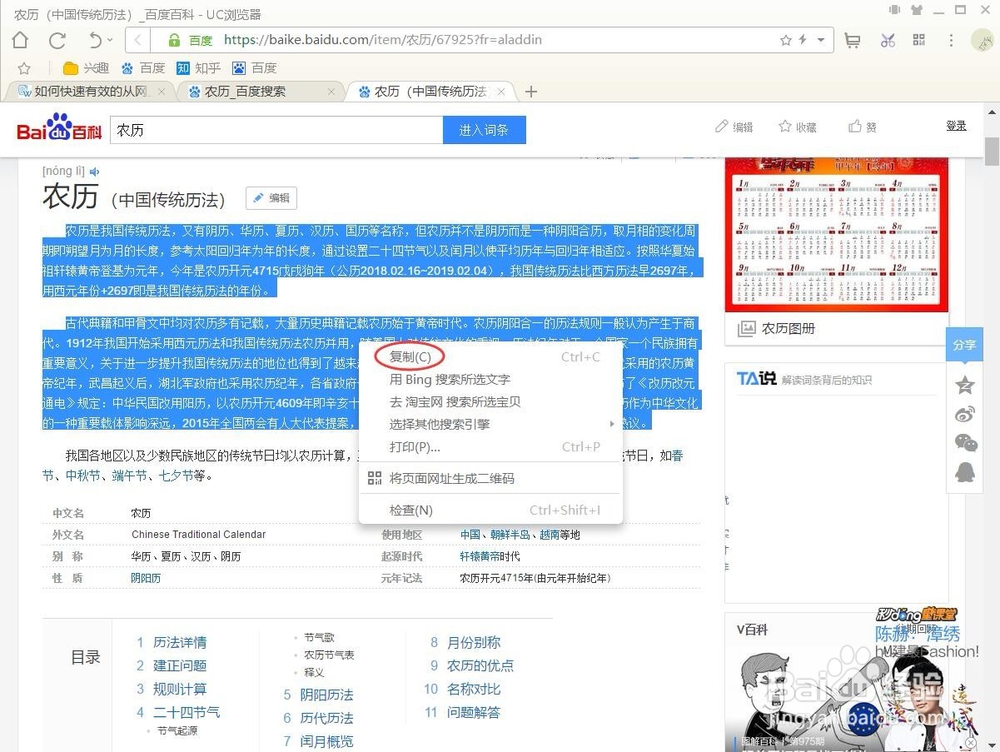Screen dimensions: 1000x752
Task: Open first 百度 bookmark after 兴趣
Action: tap(143, 68)
